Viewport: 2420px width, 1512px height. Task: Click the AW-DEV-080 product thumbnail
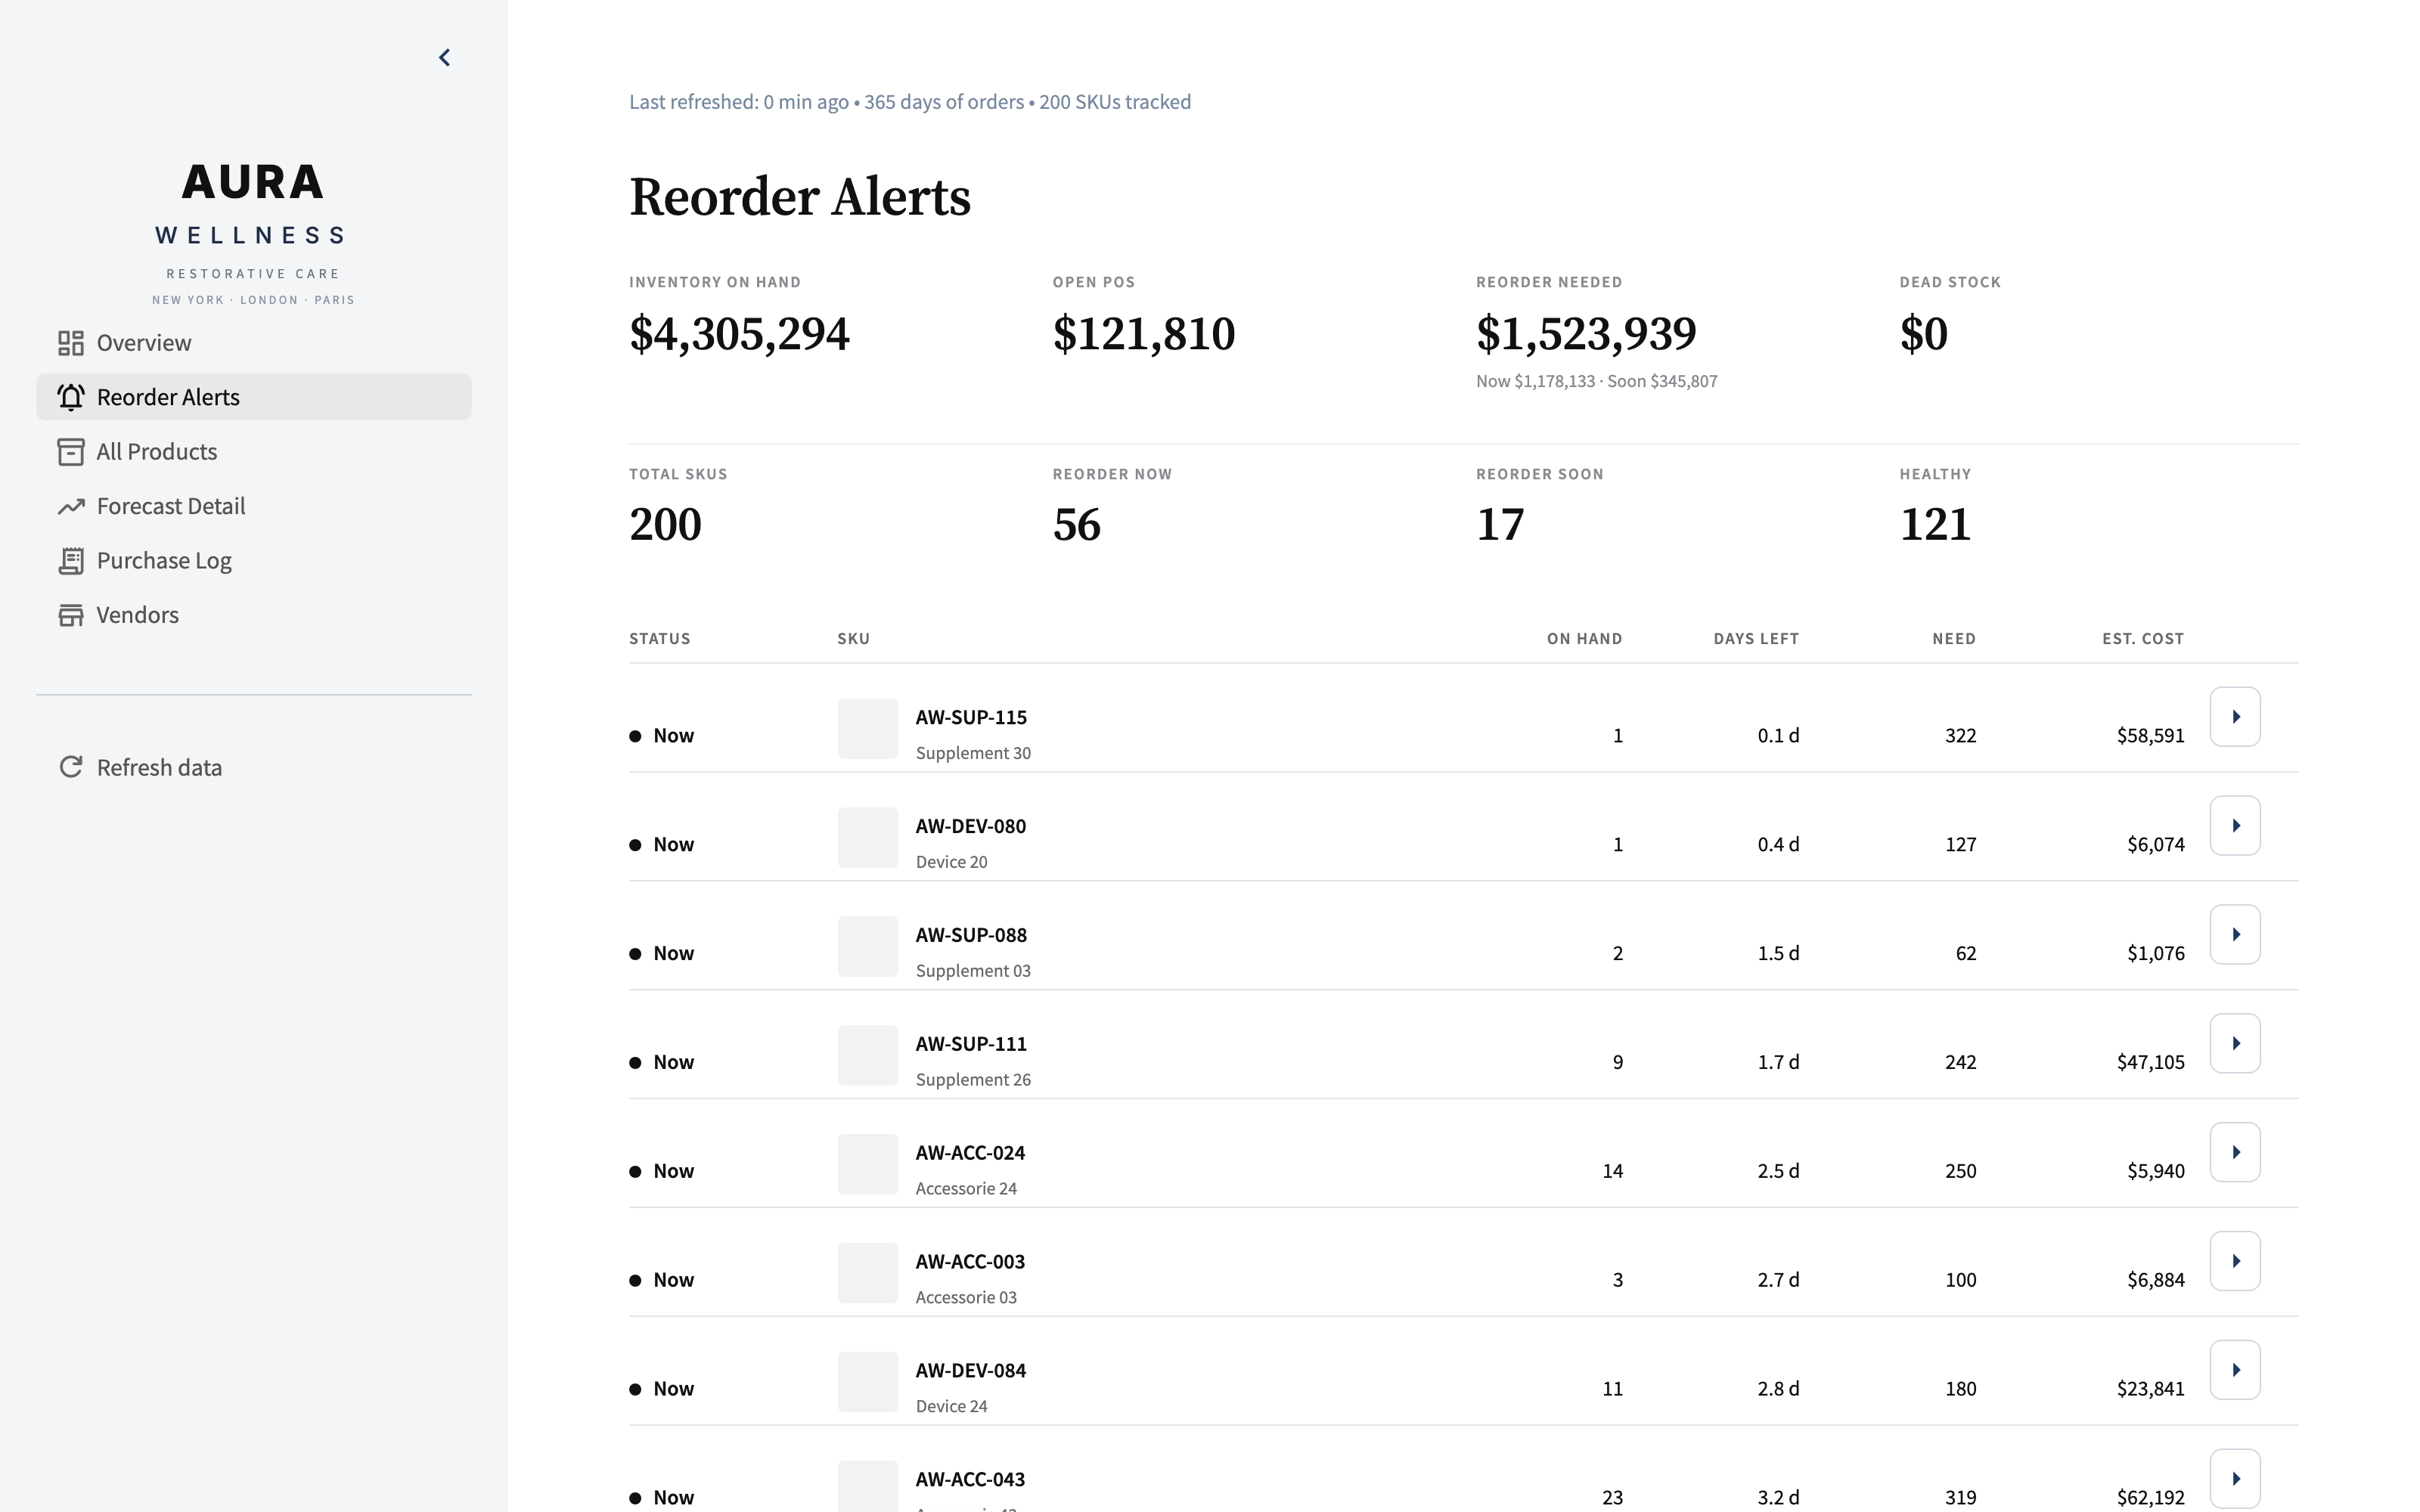click(x=868, y=838)
